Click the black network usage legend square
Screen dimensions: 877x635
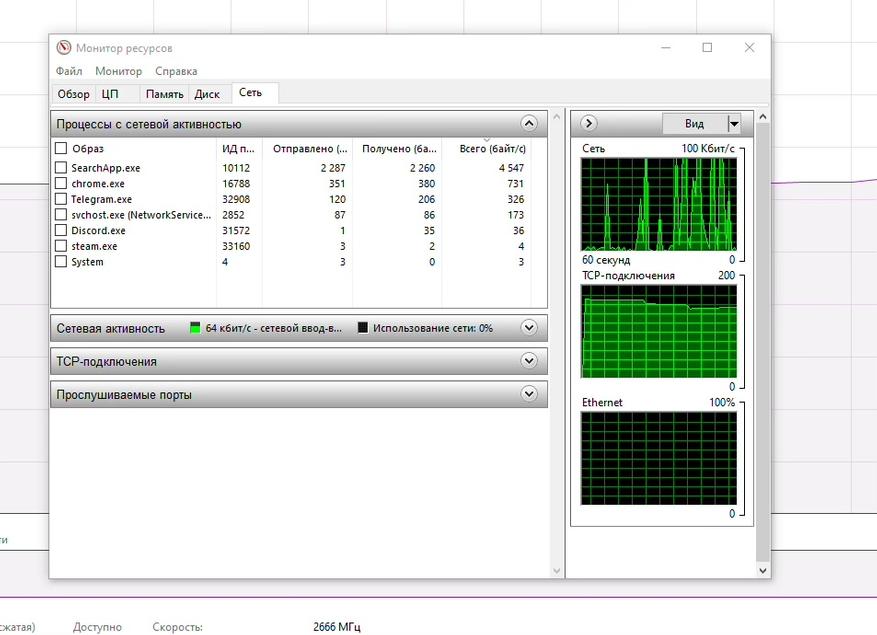(362, 328)
